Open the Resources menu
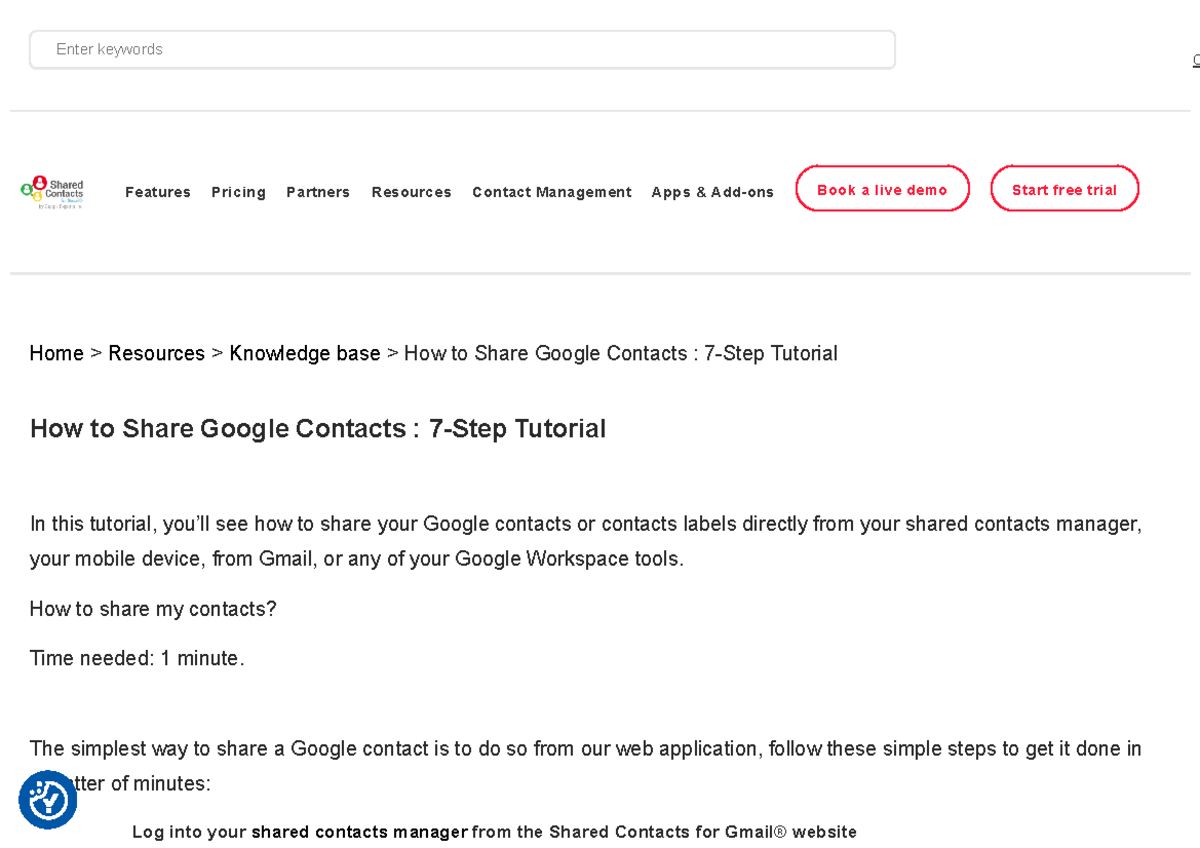Image resolution: width=1200 pixels, height=848 pixels. [x=411, y=192]
